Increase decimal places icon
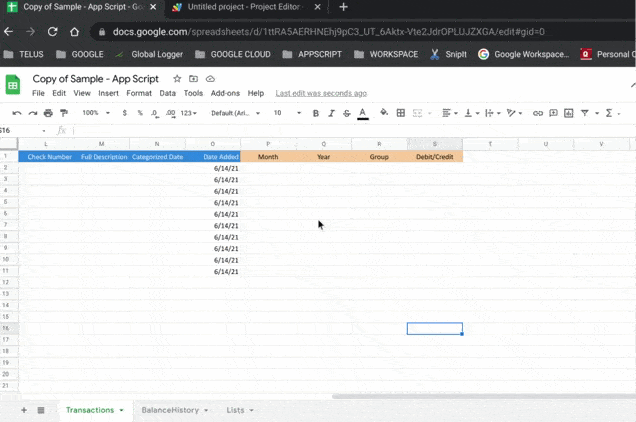Image resolution: width=636 pixels, height=422 pixels. click(x=170, y=113)
